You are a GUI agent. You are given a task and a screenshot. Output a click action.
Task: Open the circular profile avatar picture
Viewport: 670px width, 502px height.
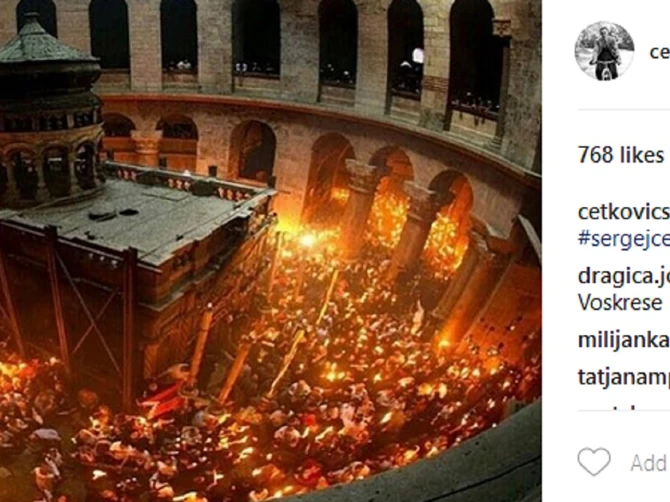point(604,51)
